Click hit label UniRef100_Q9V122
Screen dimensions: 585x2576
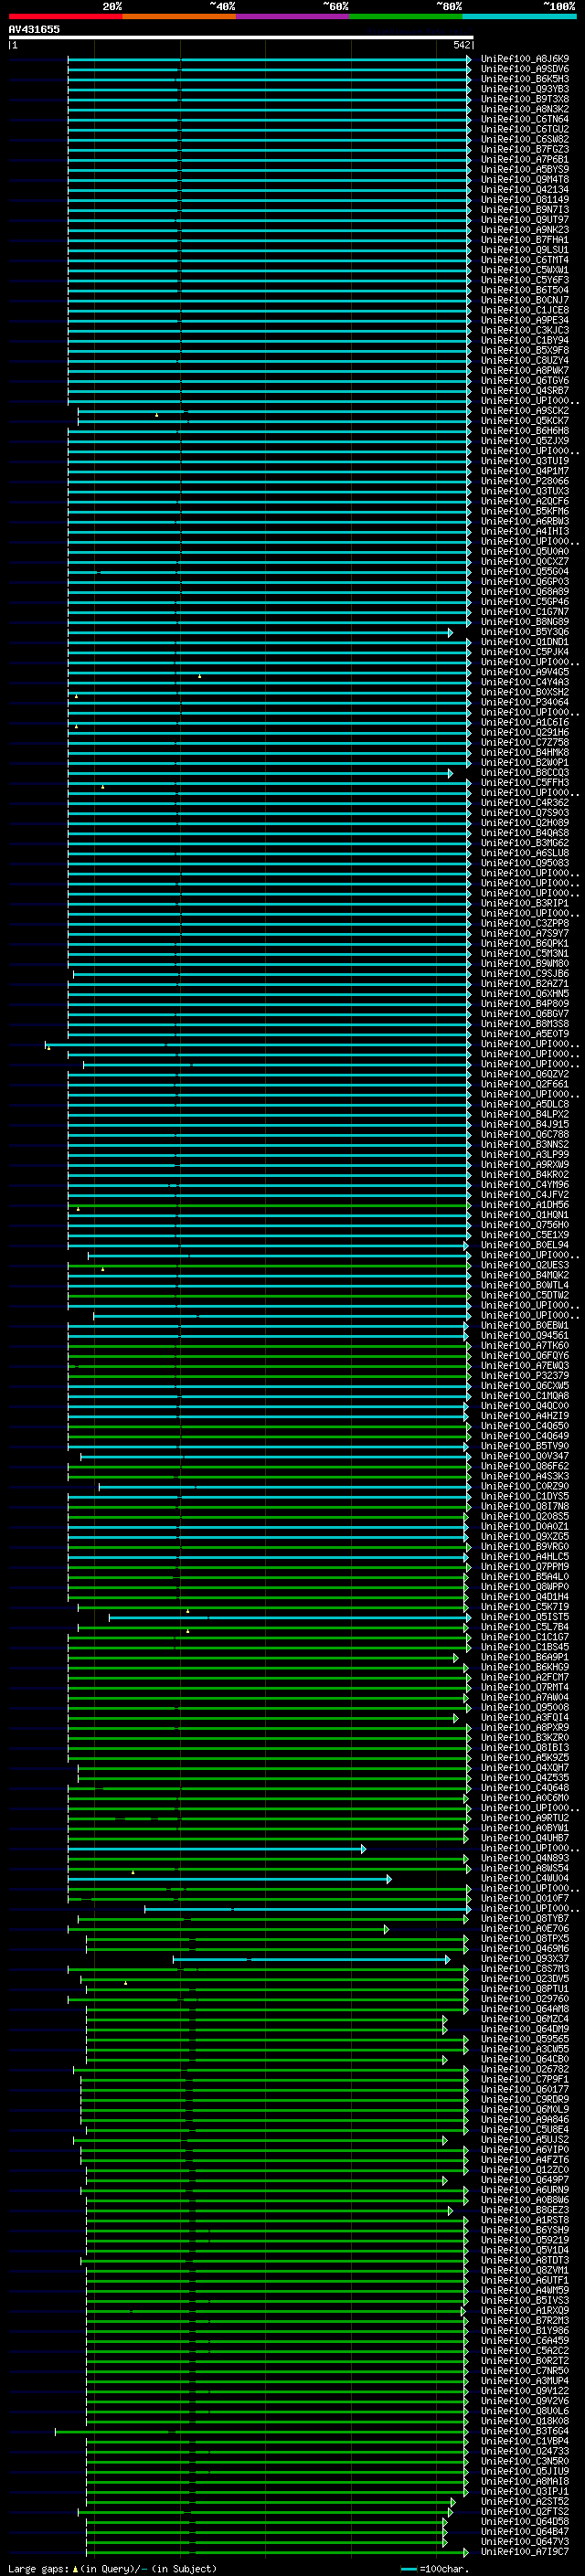(x=525, y=2390)
